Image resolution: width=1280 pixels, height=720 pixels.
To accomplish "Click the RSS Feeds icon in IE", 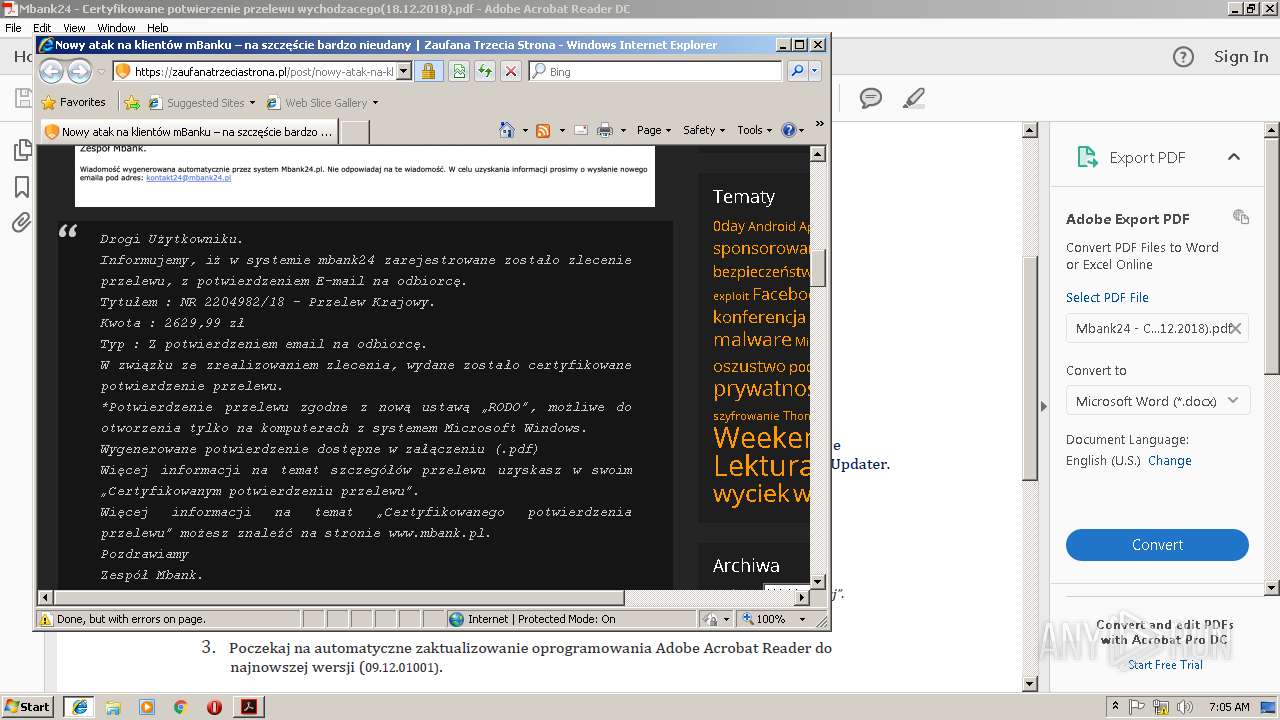I will (x=543, y=130).
